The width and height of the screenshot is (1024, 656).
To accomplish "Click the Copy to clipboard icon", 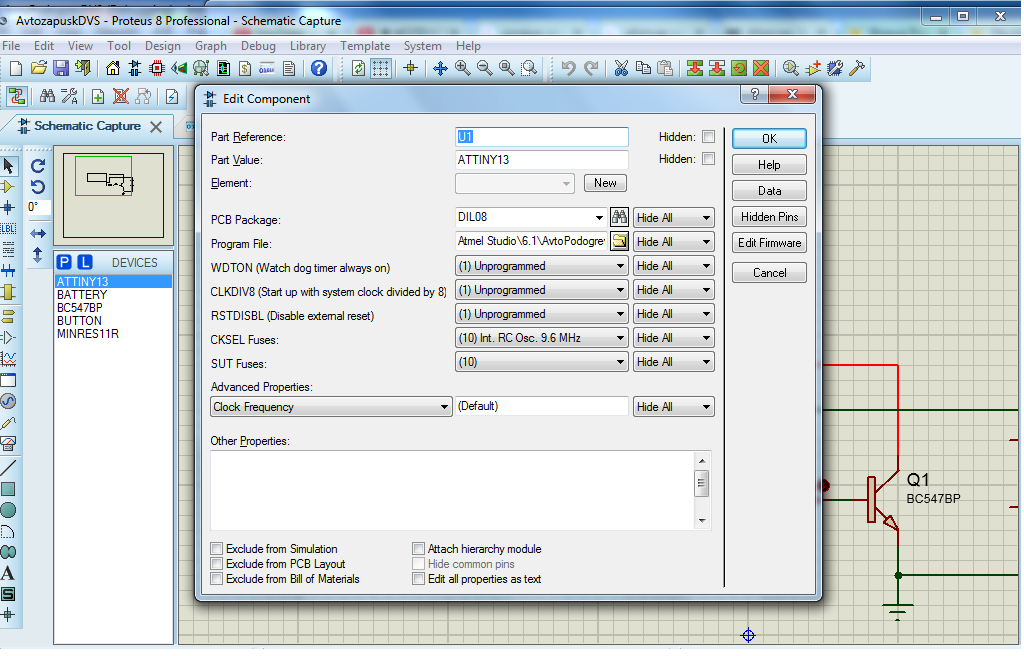I will (643, 68).
